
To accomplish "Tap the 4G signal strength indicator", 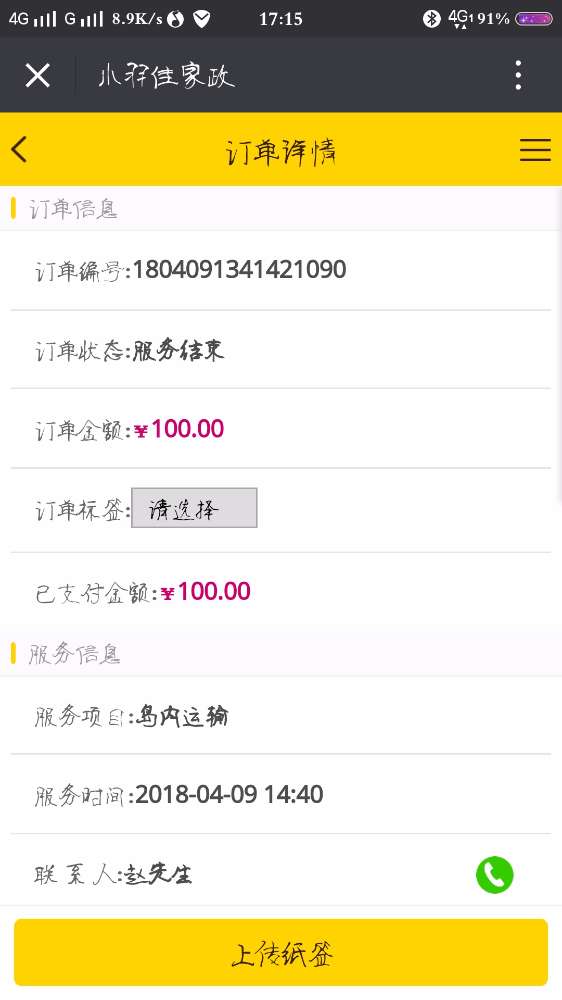I will (x=32, y=18).
